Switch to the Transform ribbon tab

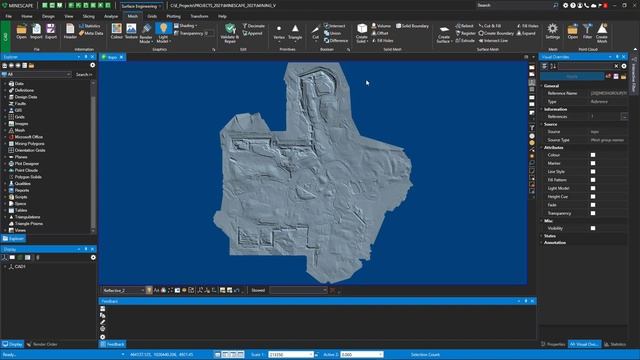click(199, 16)
